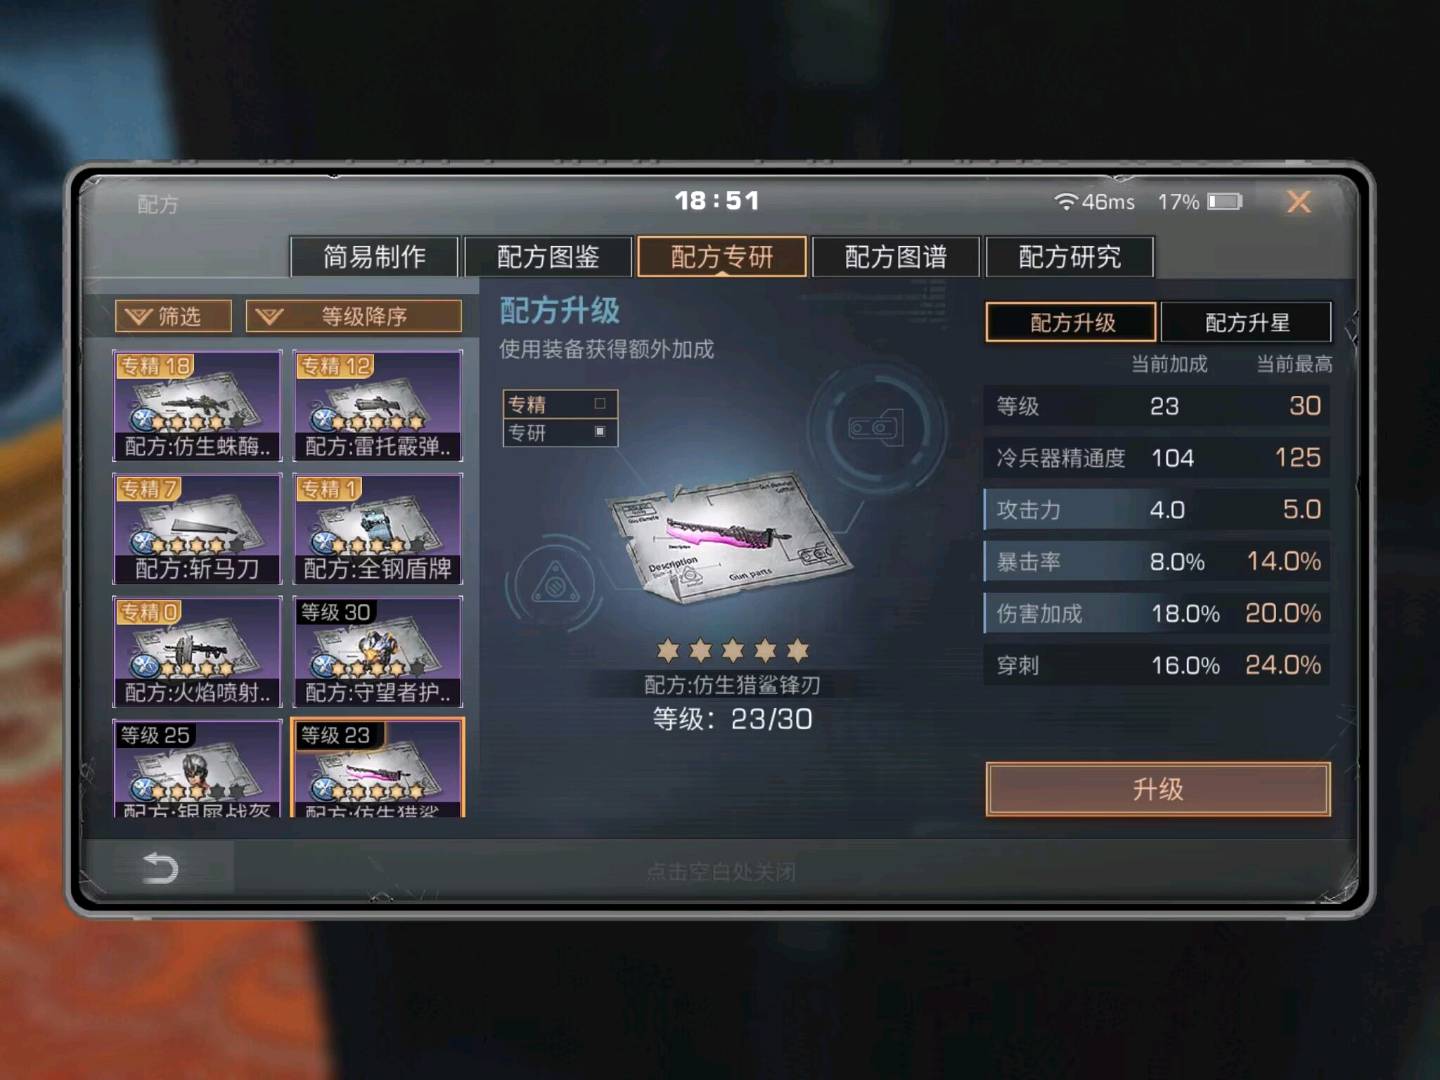Open the 配方研究 tab
Viewport: 1440px width, 1080px height.
[x=1070, y=257]
